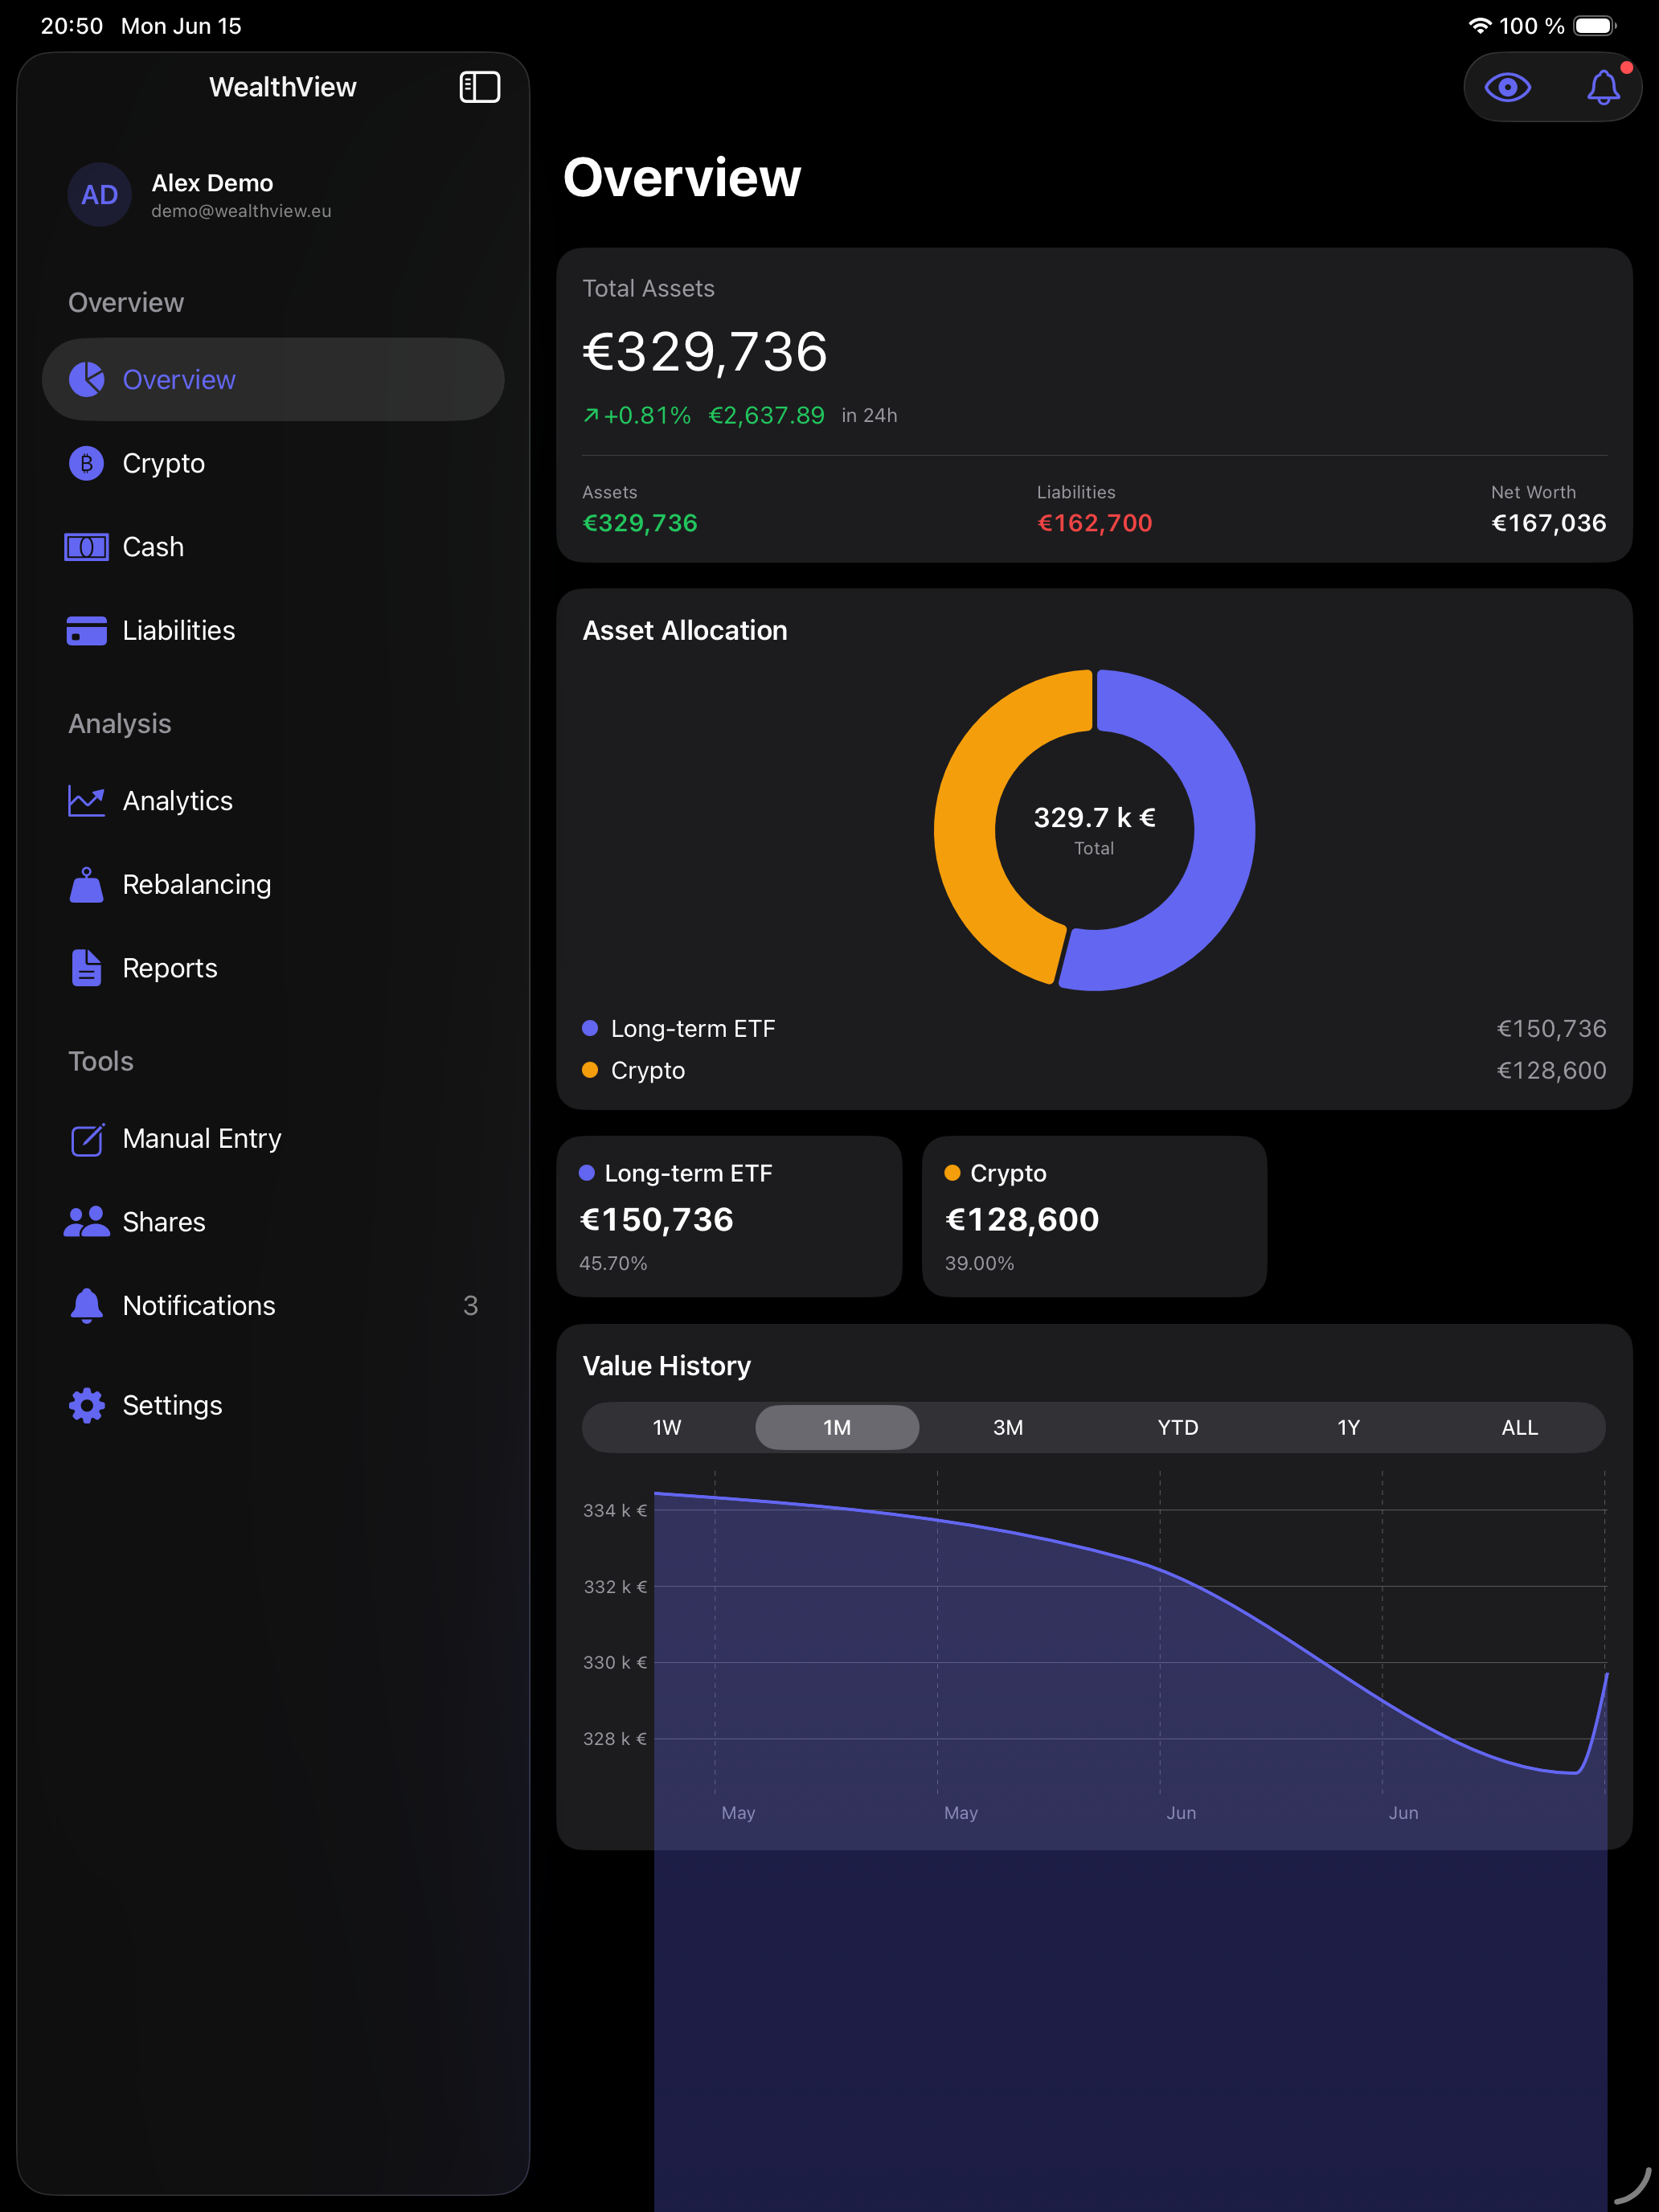Viewport: 1659px width, 2212px height.
Task: Click the +0.81% daily change
Action: point(637,415)
